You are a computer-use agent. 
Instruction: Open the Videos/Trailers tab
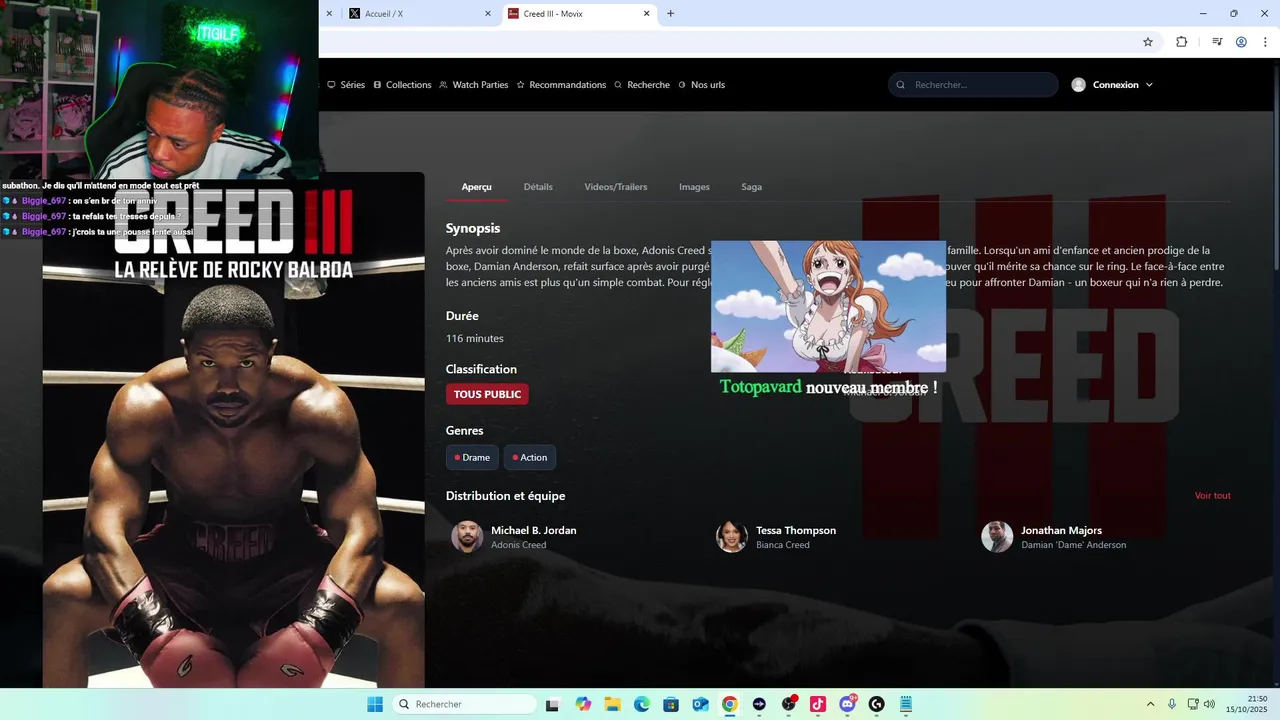616,187
